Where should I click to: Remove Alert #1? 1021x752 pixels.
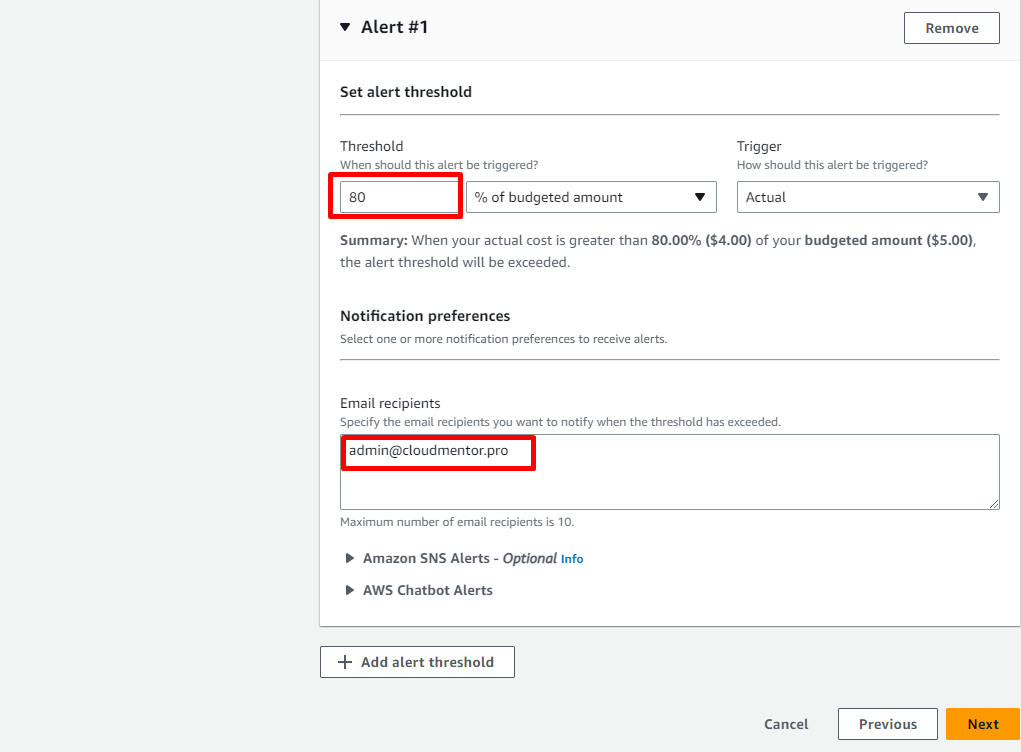click(951, 28)
